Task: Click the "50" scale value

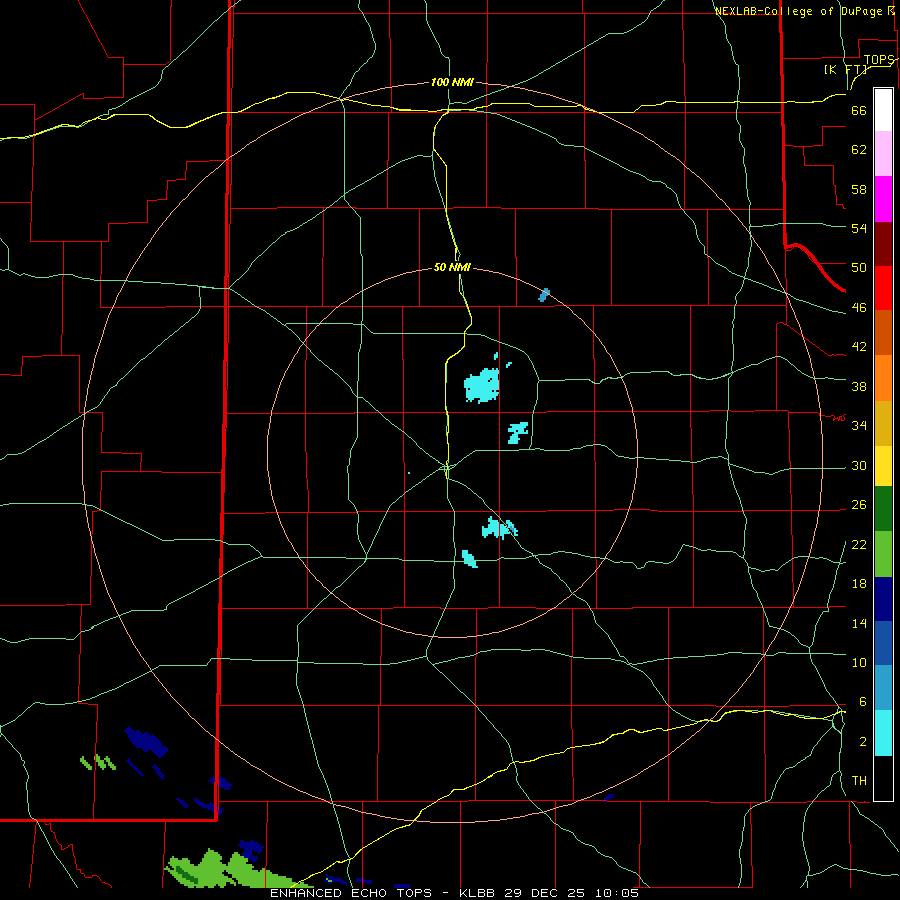Action: [859, 268]
